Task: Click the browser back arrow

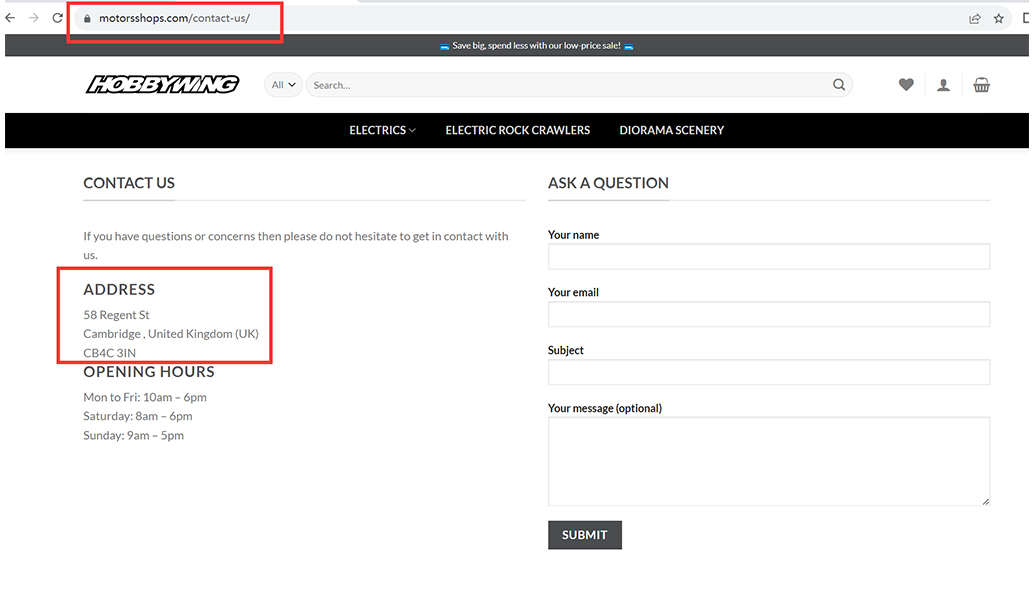Action: [x=11, y=18]
